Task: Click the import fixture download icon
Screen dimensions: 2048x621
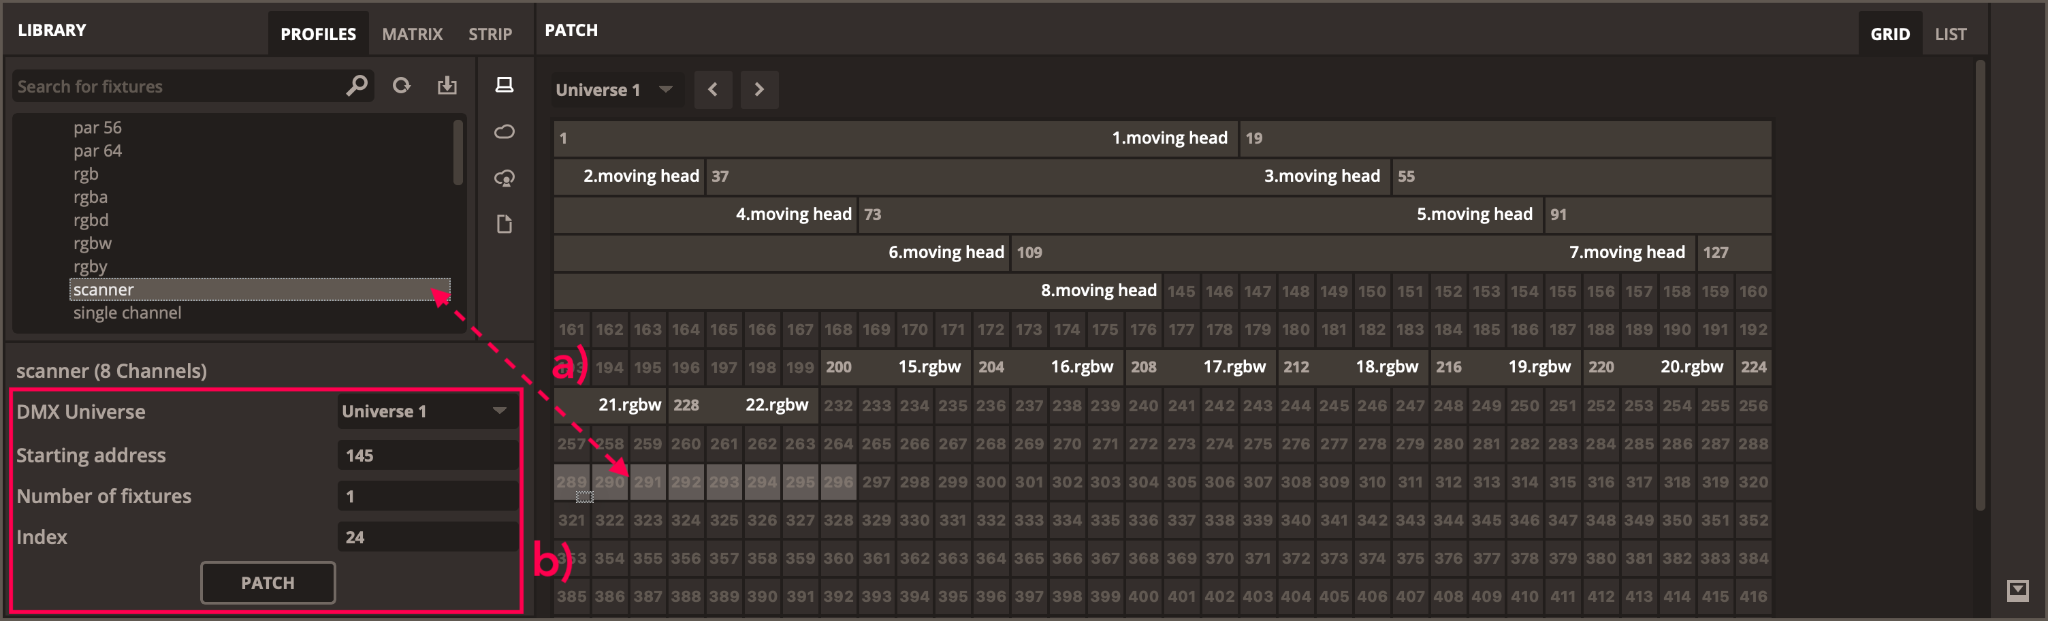Action: [447, 86]
